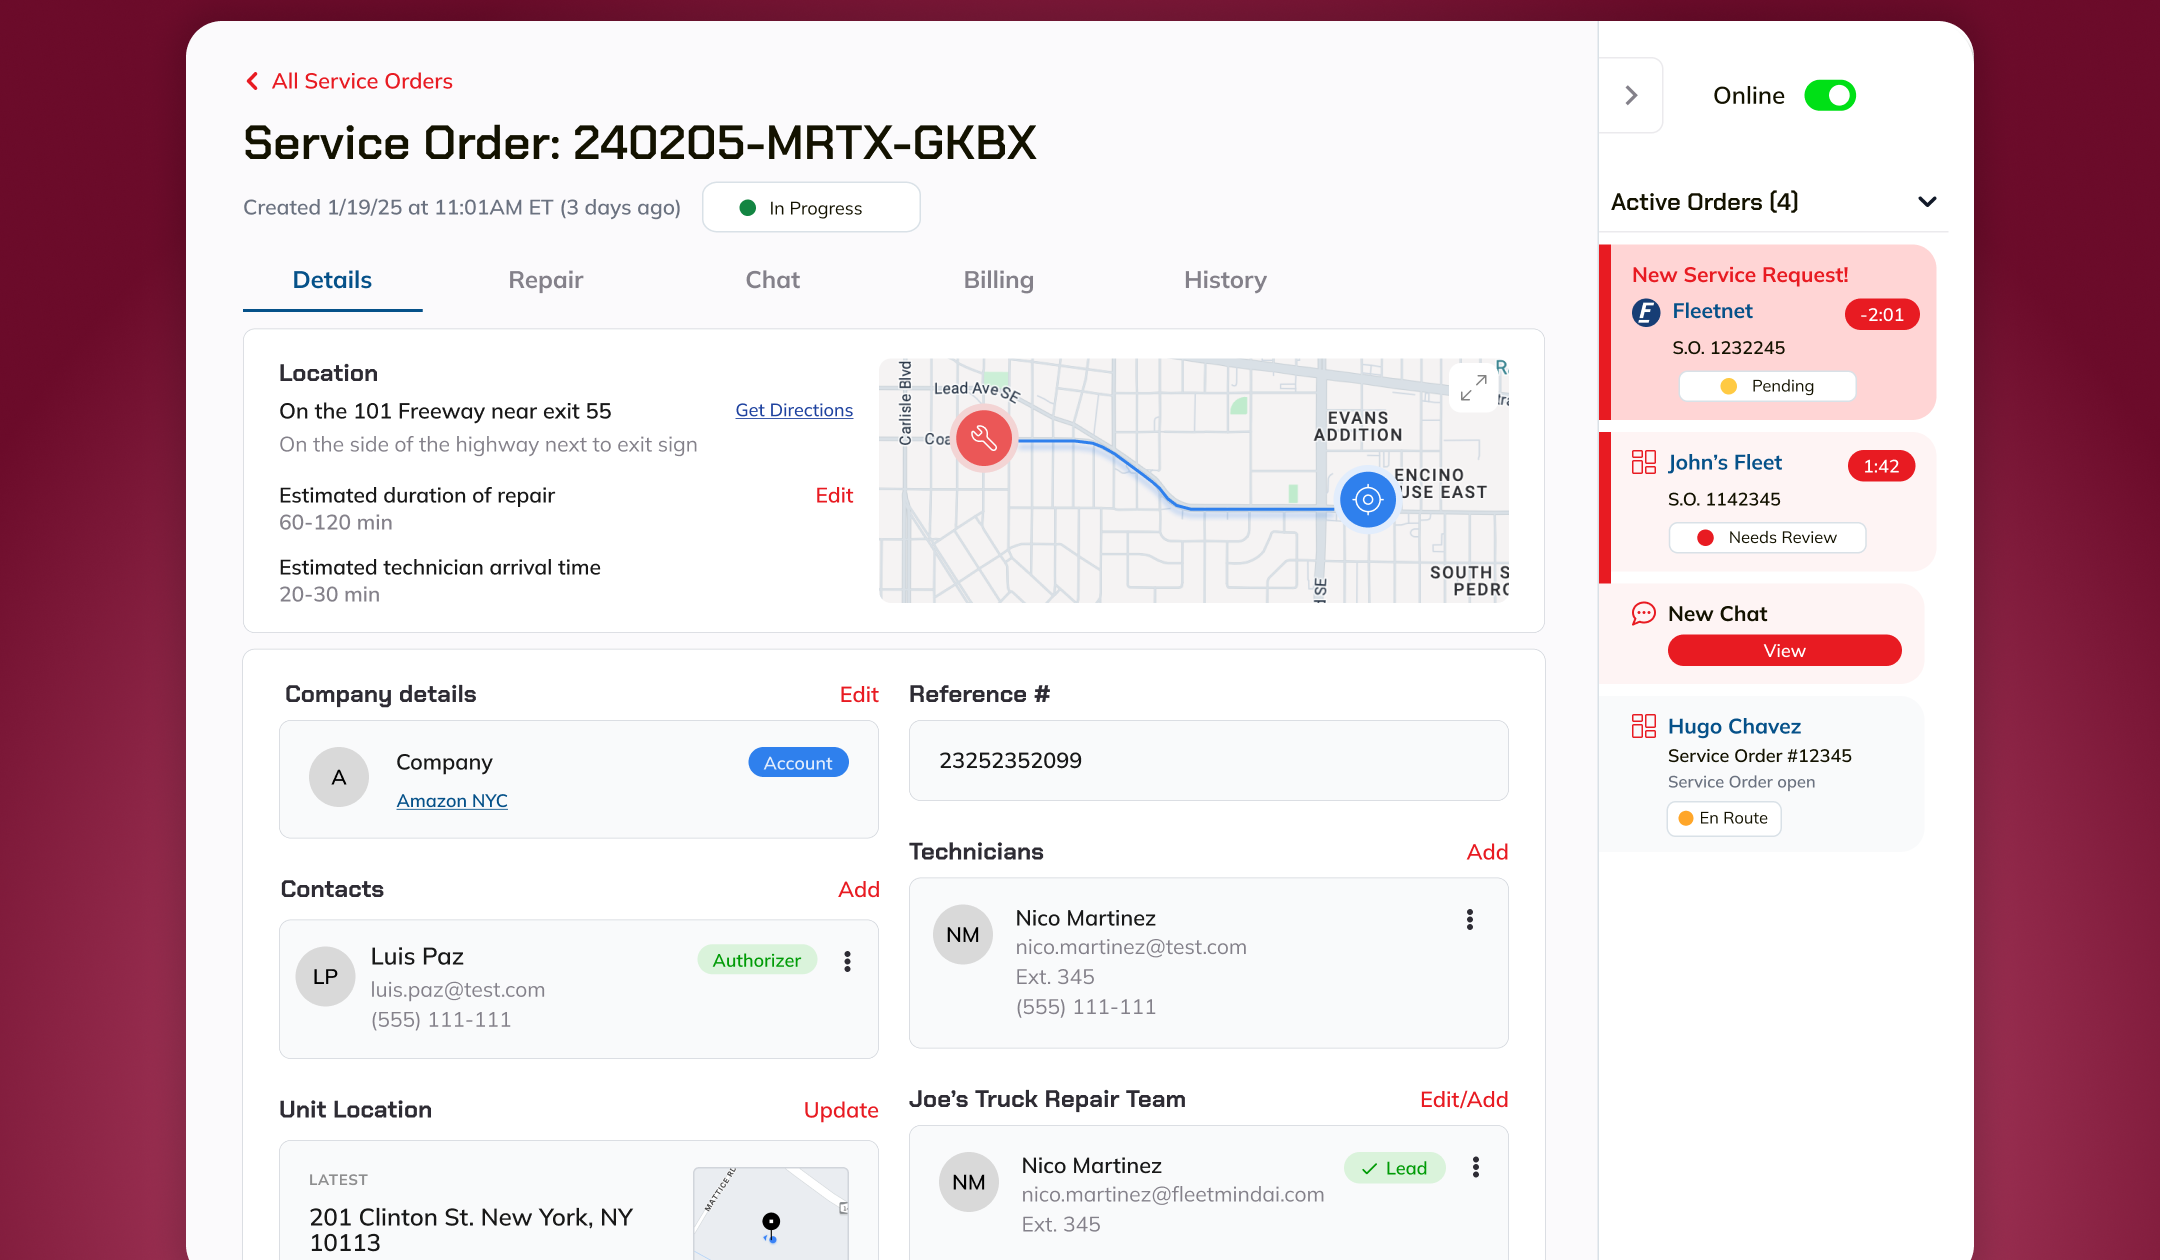This screenshot has height=1260, width=2160.
Task: Click Hugo Chavez grid icon
Action: [x=1643, y=726]
